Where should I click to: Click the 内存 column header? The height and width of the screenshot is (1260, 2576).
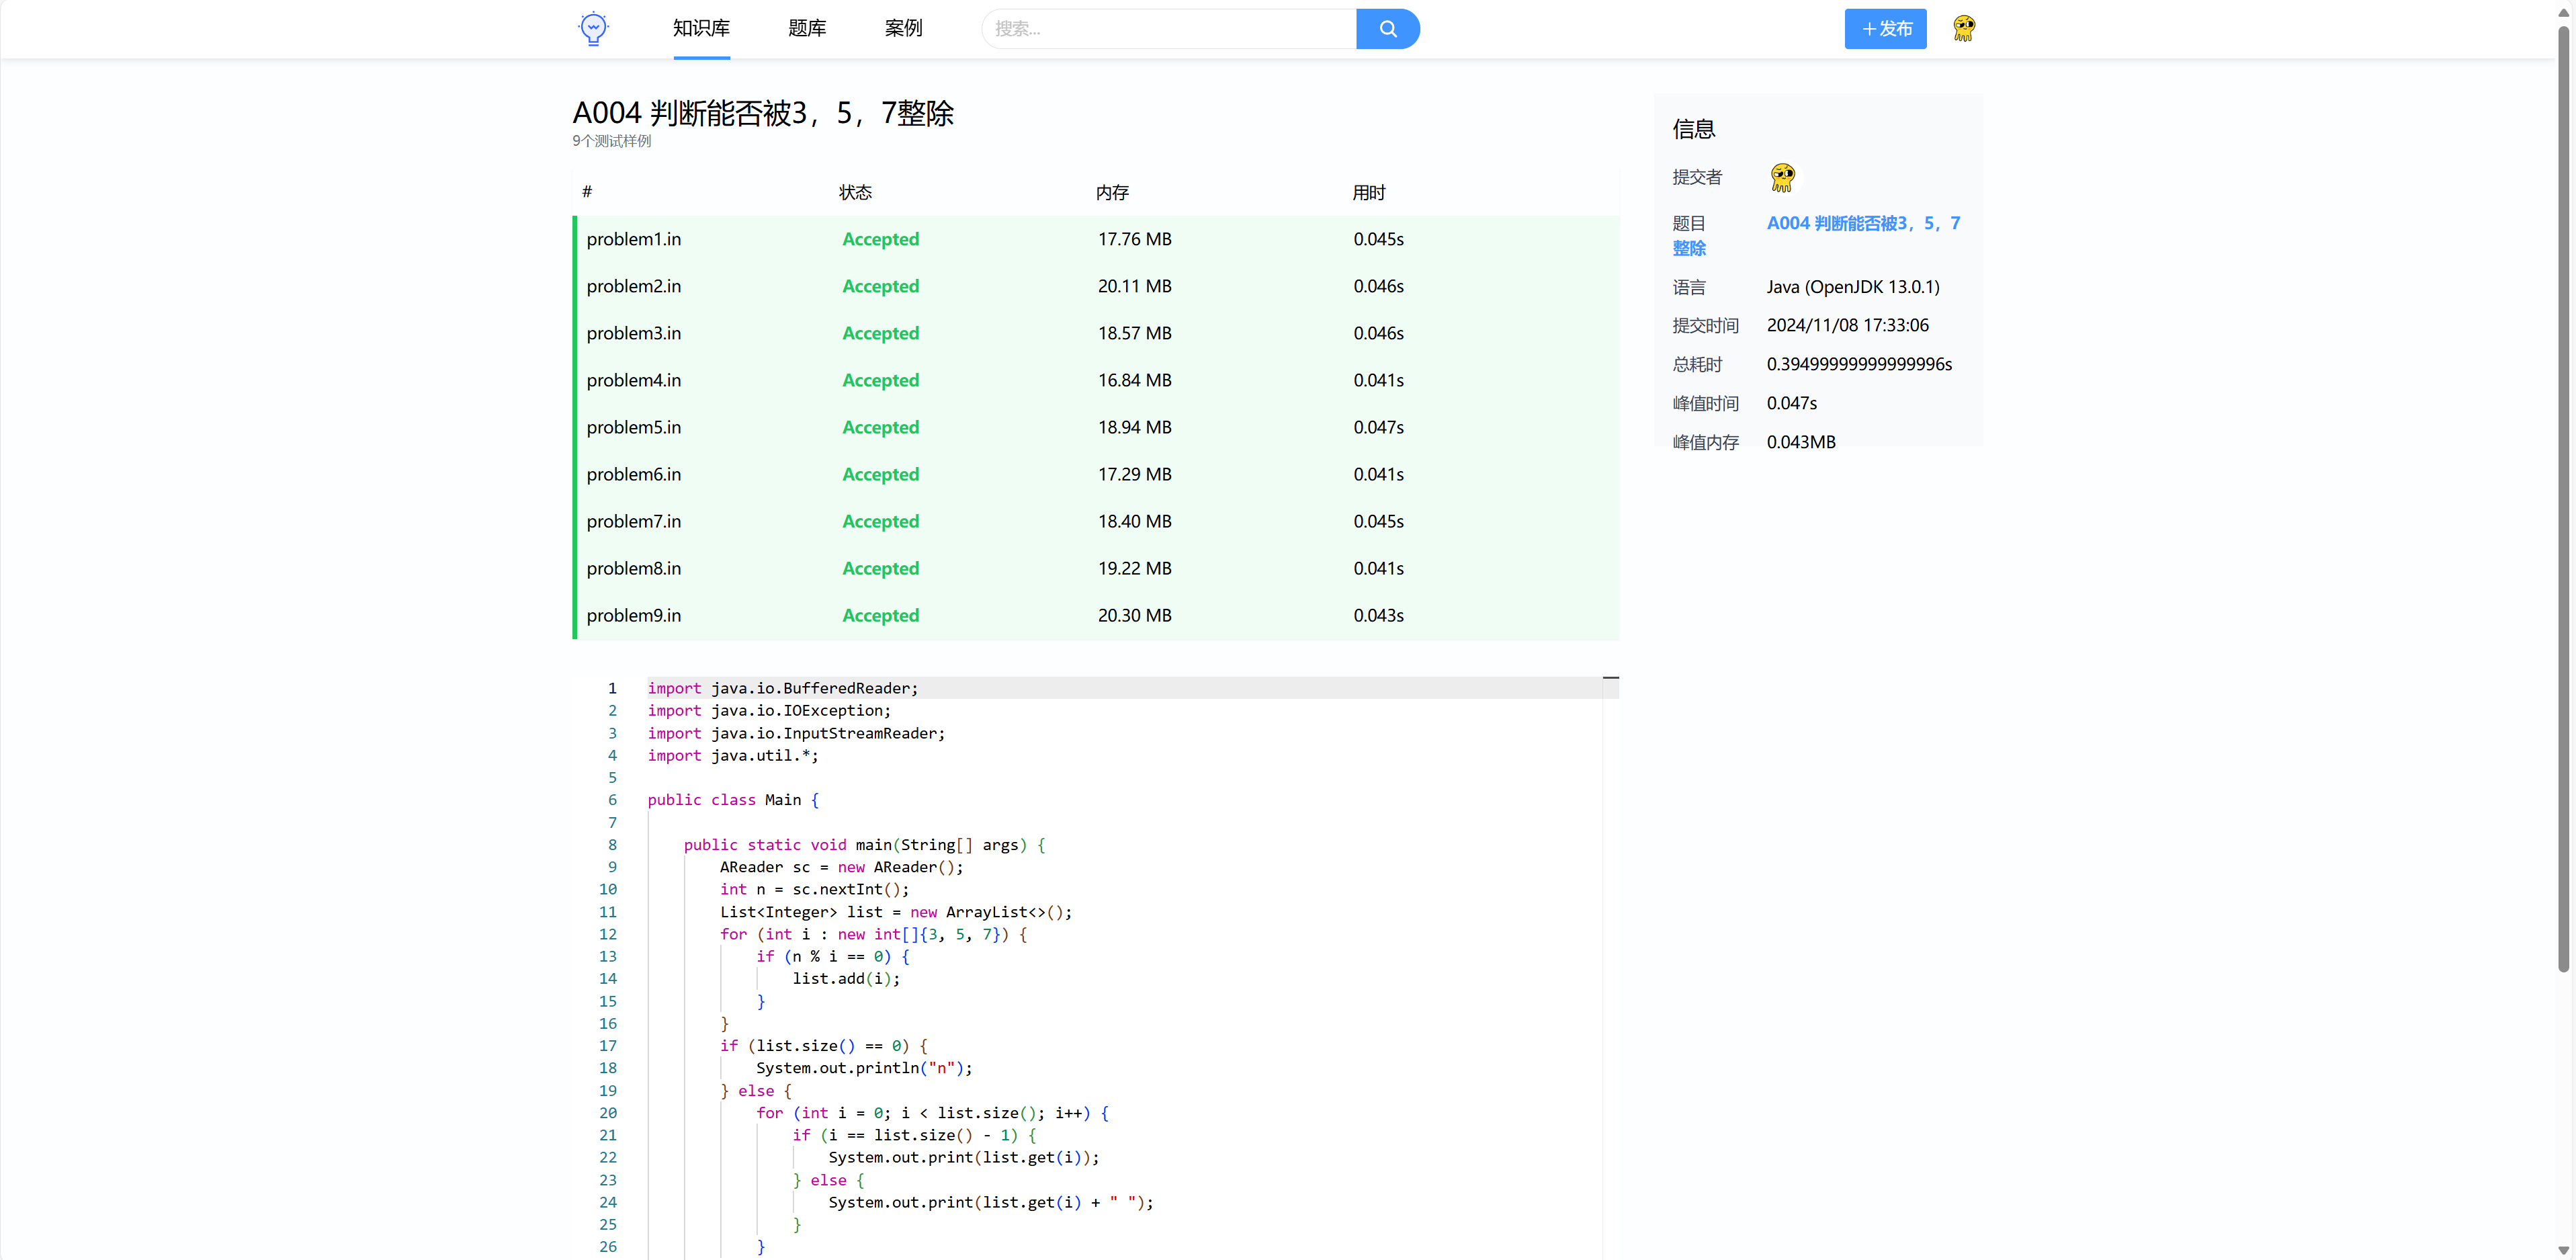(x=1111, y=192)
